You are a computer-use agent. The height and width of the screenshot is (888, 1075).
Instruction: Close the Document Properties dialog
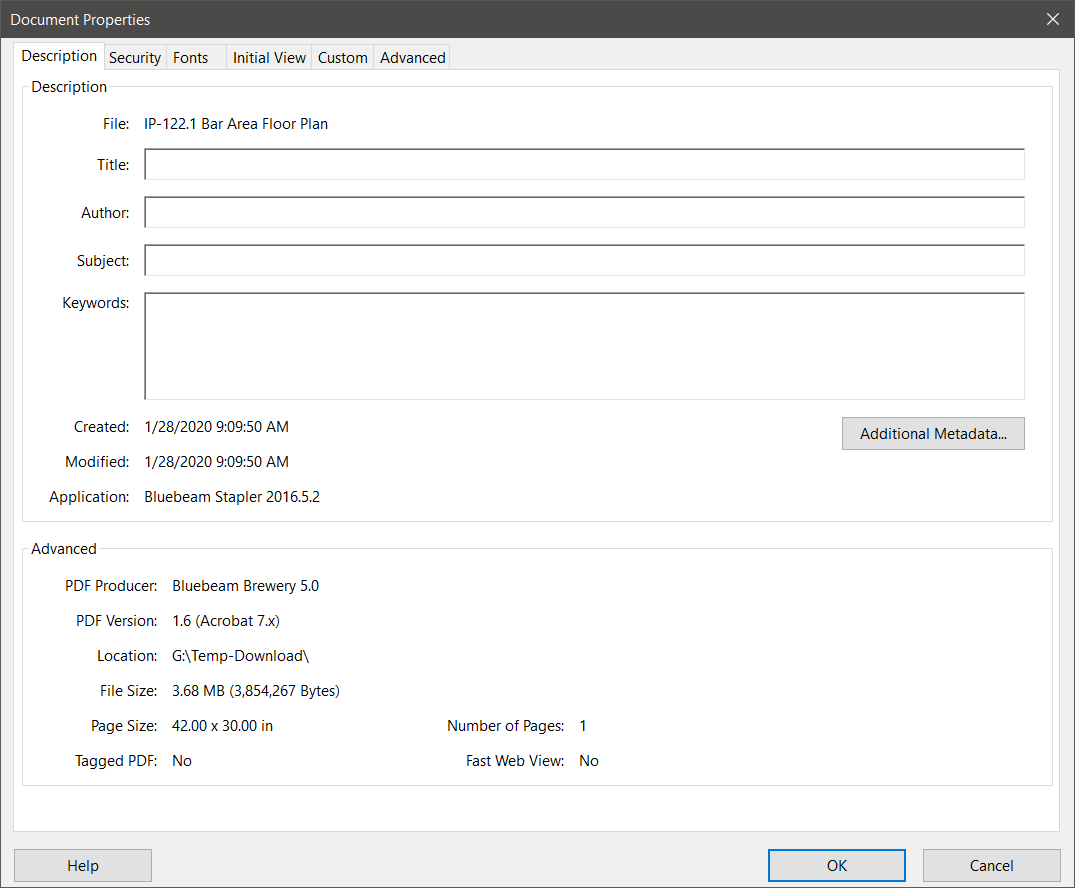point(1052,18)
